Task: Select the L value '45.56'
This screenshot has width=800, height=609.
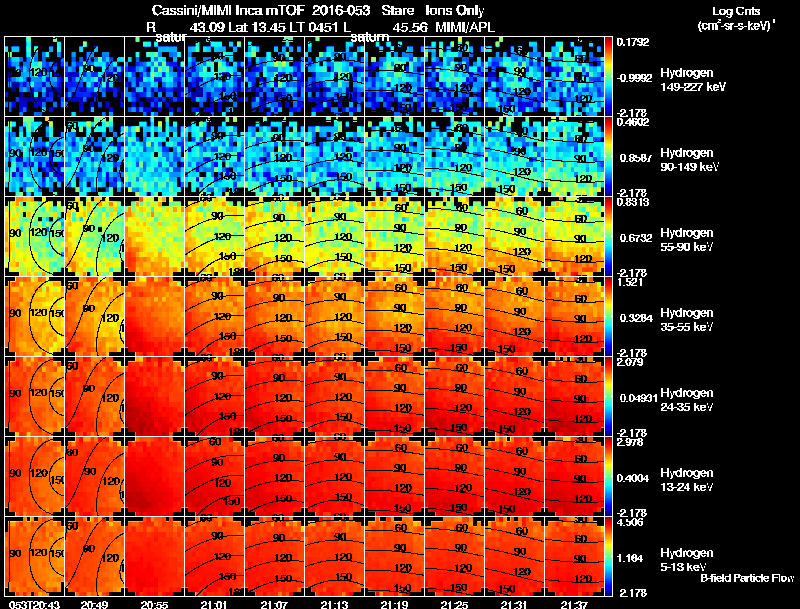Action: click(x=411, y=27)
